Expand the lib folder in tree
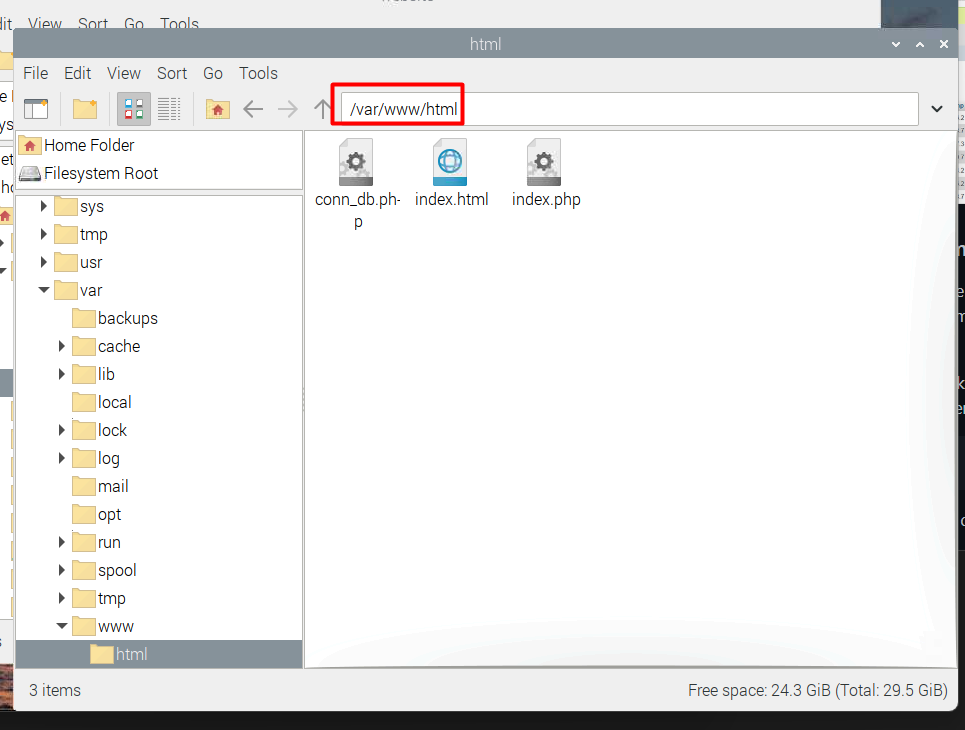The image size is (965, 730). [62, 374]
